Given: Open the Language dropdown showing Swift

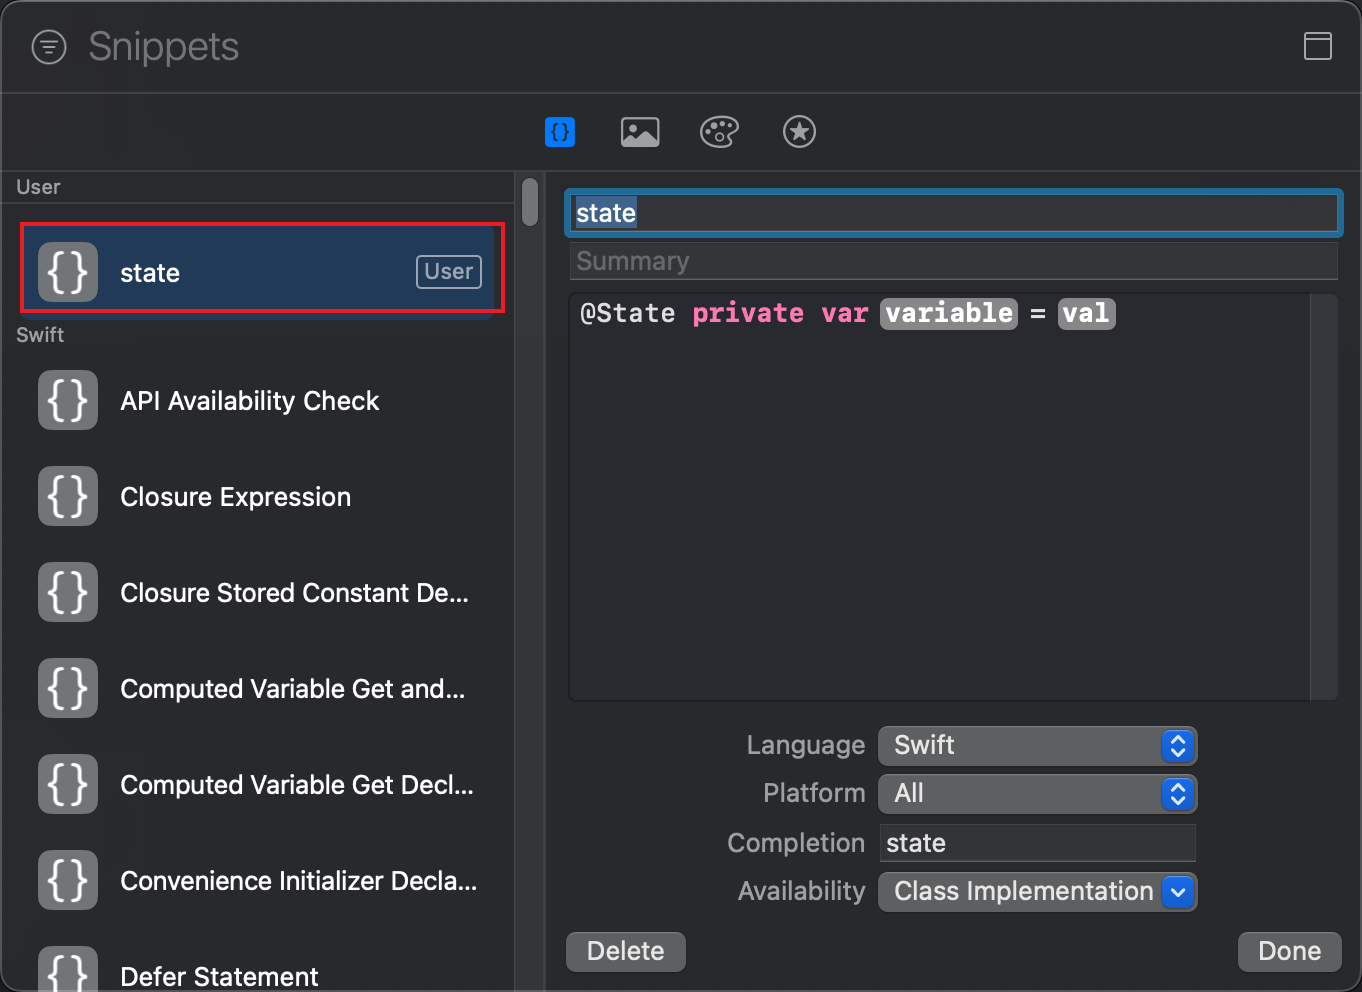Looking at the screenshot, I should pos(1037,745).
